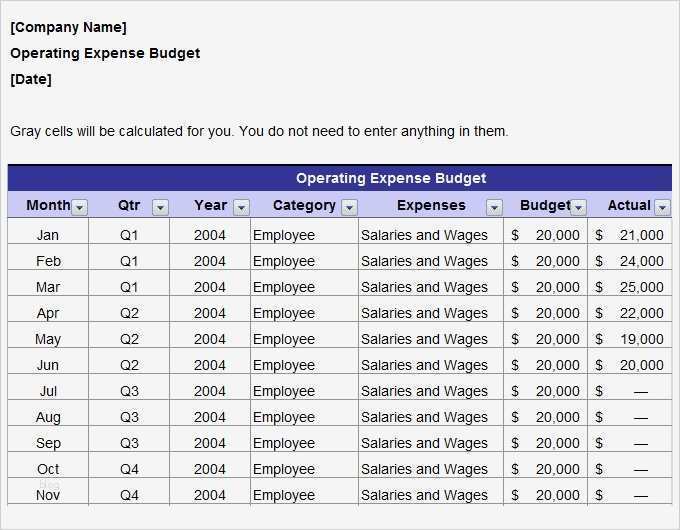Open the Year column filter dropdown
The height and width of the screenshot is (530, 680).
pyautogui.click(x=241, y=207)
